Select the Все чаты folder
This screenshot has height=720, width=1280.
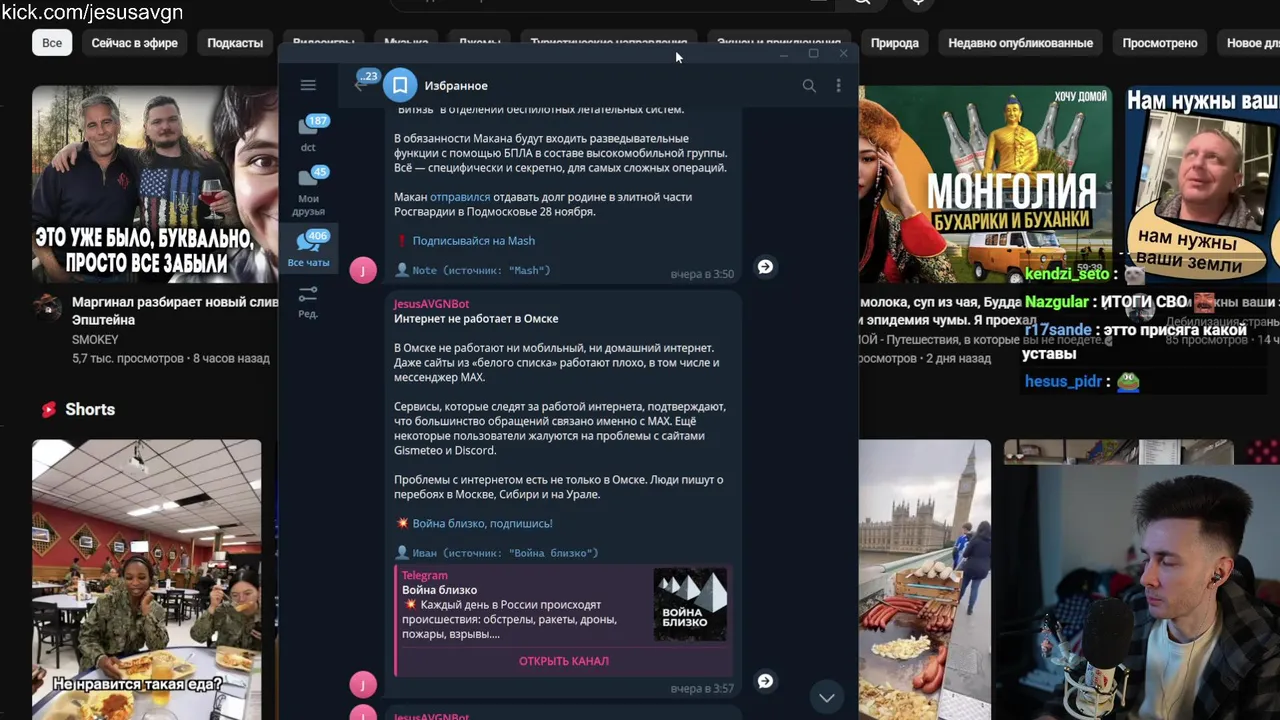pos(308,249)
